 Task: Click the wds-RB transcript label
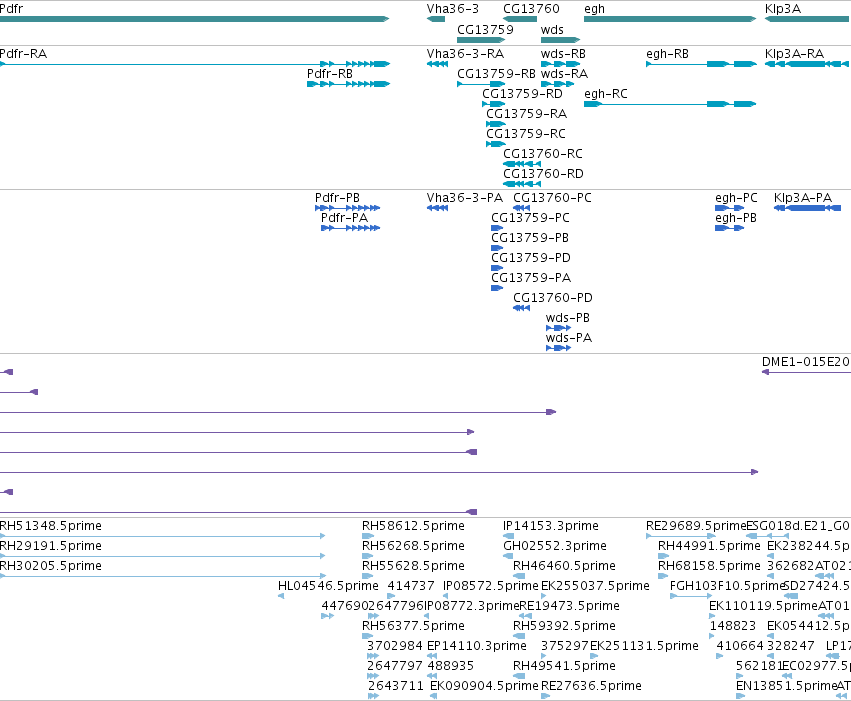pyautogui.click(x=563, y=54)
